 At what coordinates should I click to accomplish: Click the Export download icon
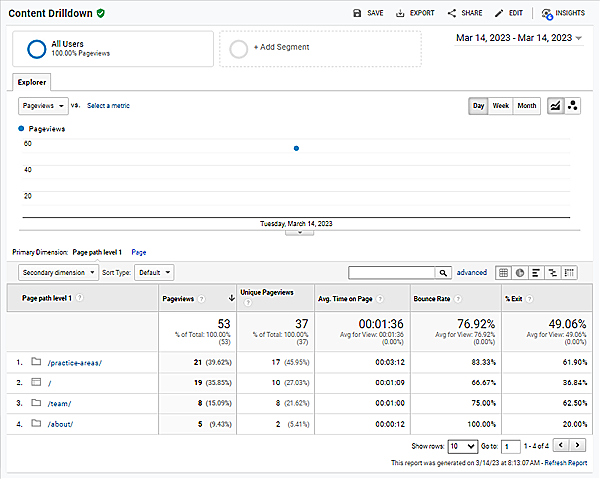point(400,13)
